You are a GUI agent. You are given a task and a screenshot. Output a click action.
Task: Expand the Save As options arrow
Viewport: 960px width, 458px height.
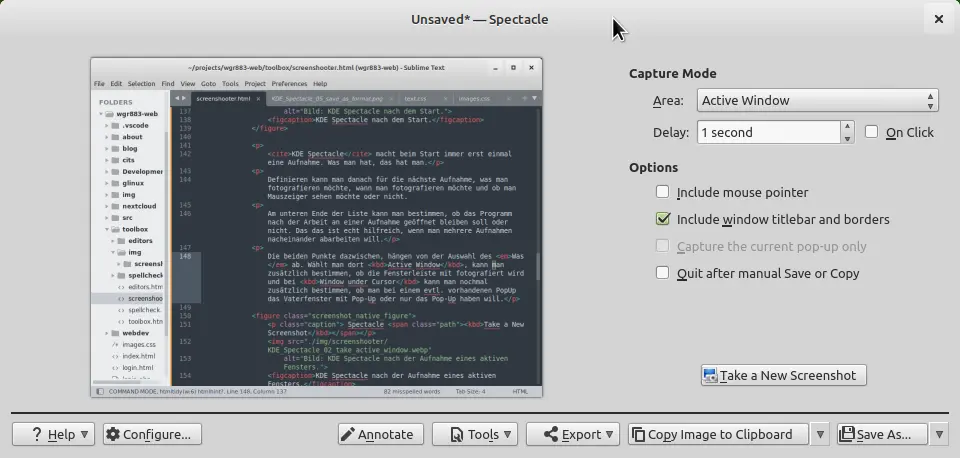tap(939, 434)
